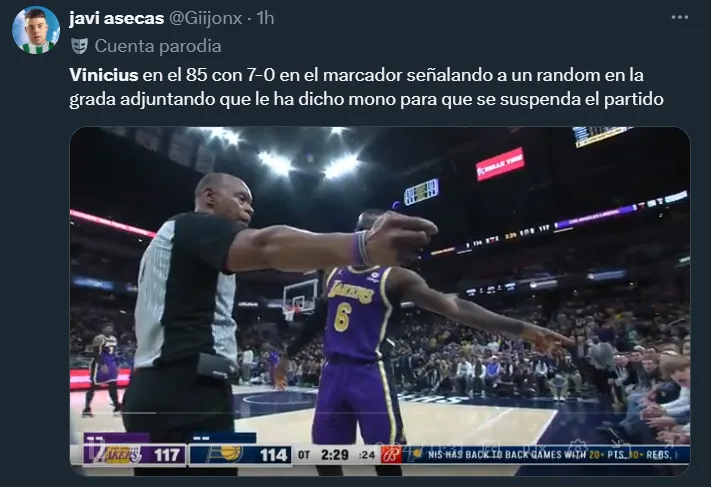
Task: Click the Cuenta parodia label
Action: 158,46
